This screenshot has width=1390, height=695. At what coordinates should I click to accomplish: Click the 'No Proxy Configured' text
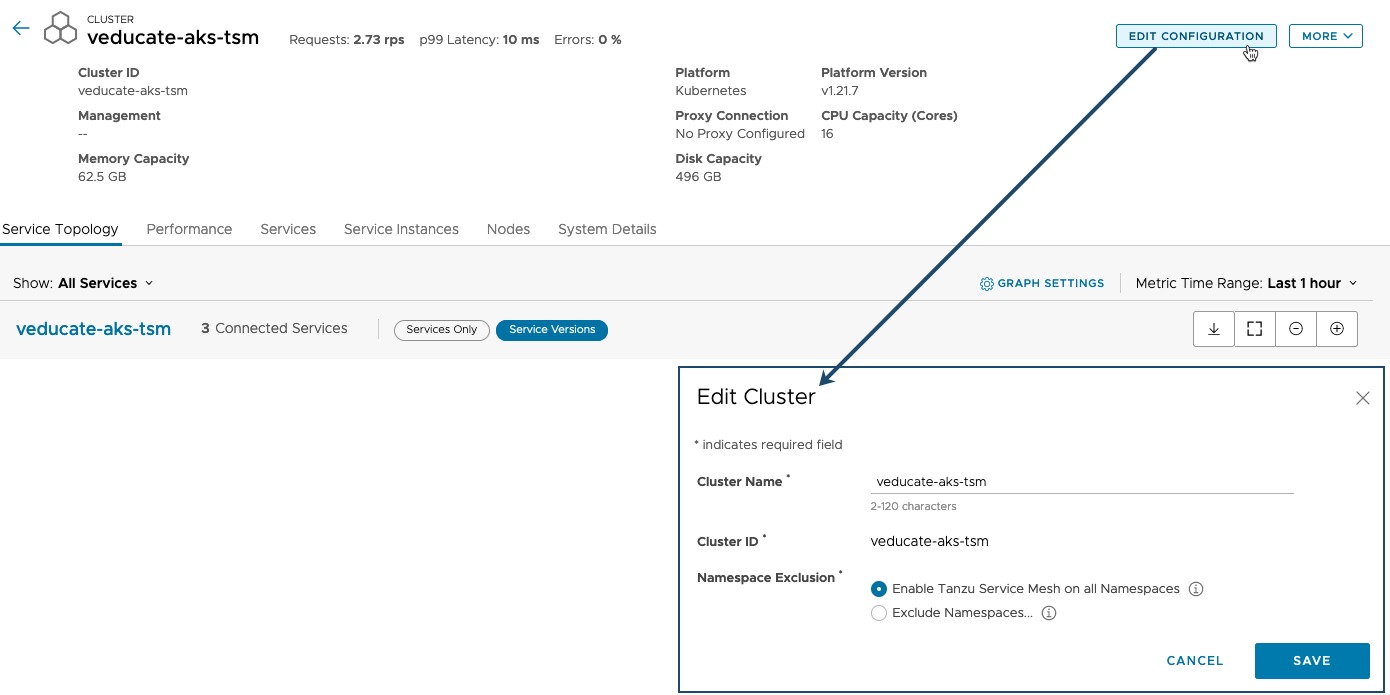[740, 134]
